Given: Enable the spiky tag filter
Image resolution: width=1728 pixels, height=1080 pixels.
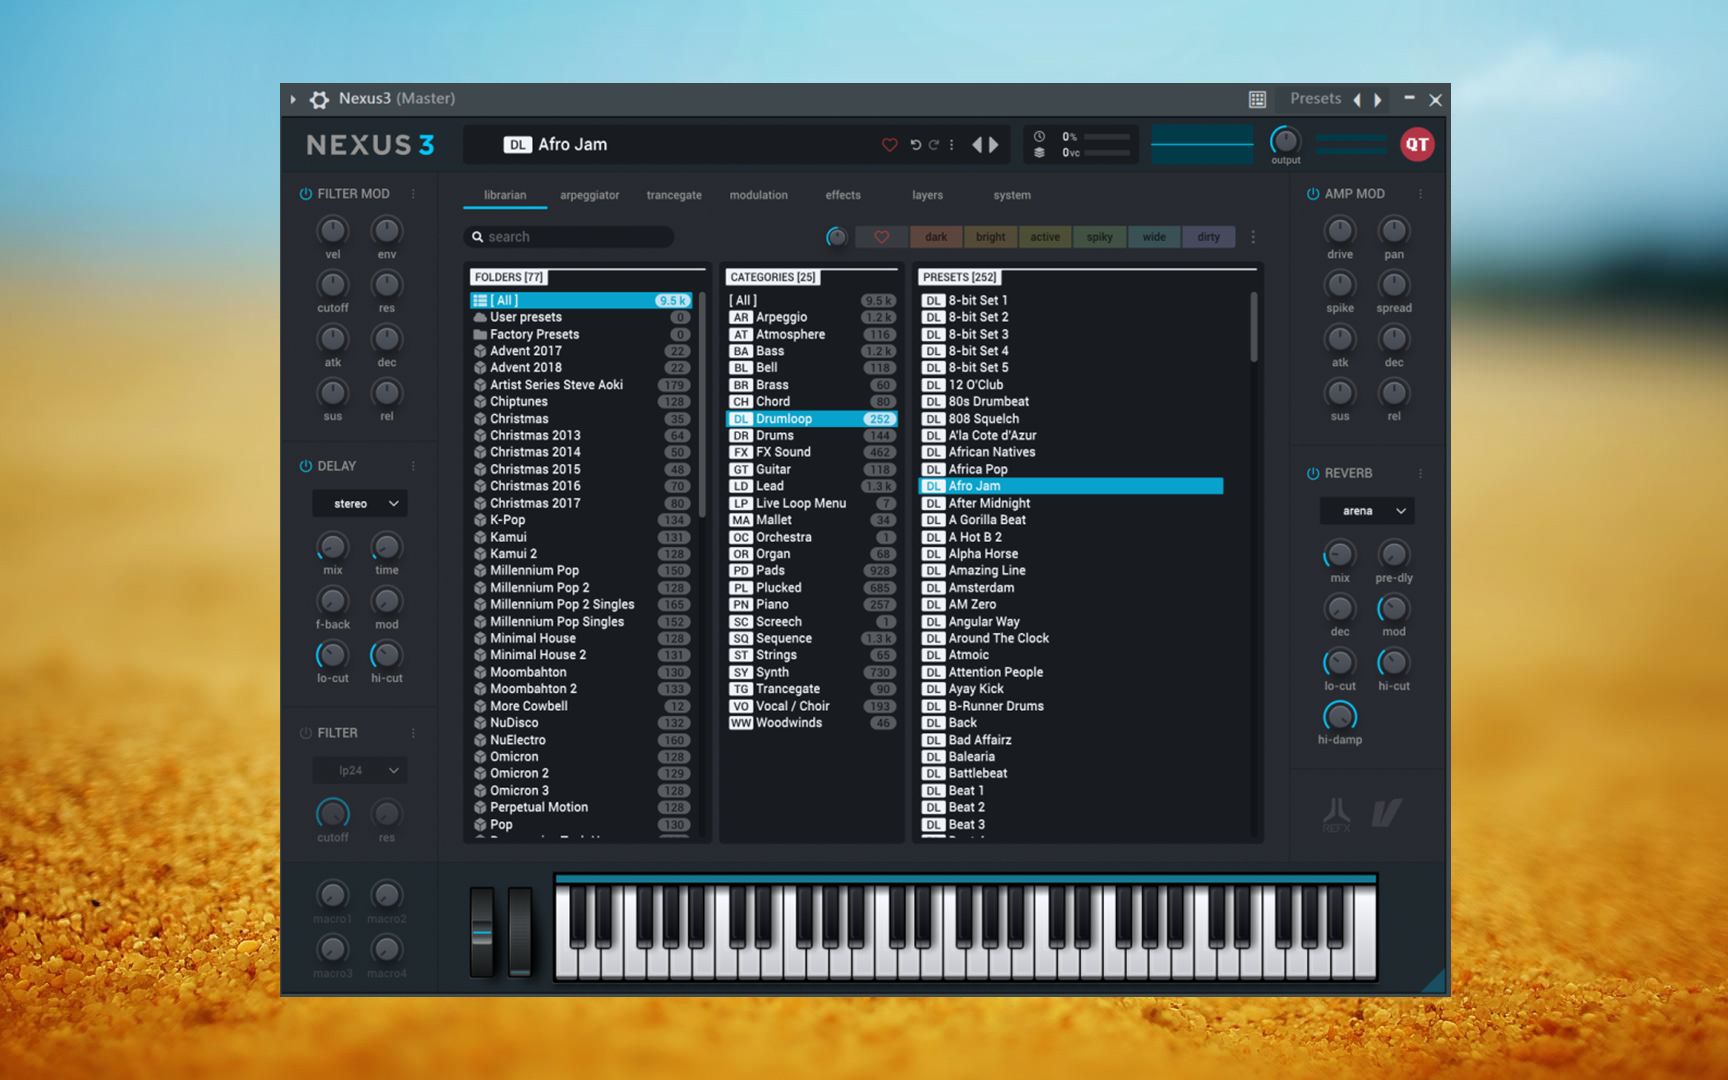Looking at the screenshot, I should tap(1099, 237).
